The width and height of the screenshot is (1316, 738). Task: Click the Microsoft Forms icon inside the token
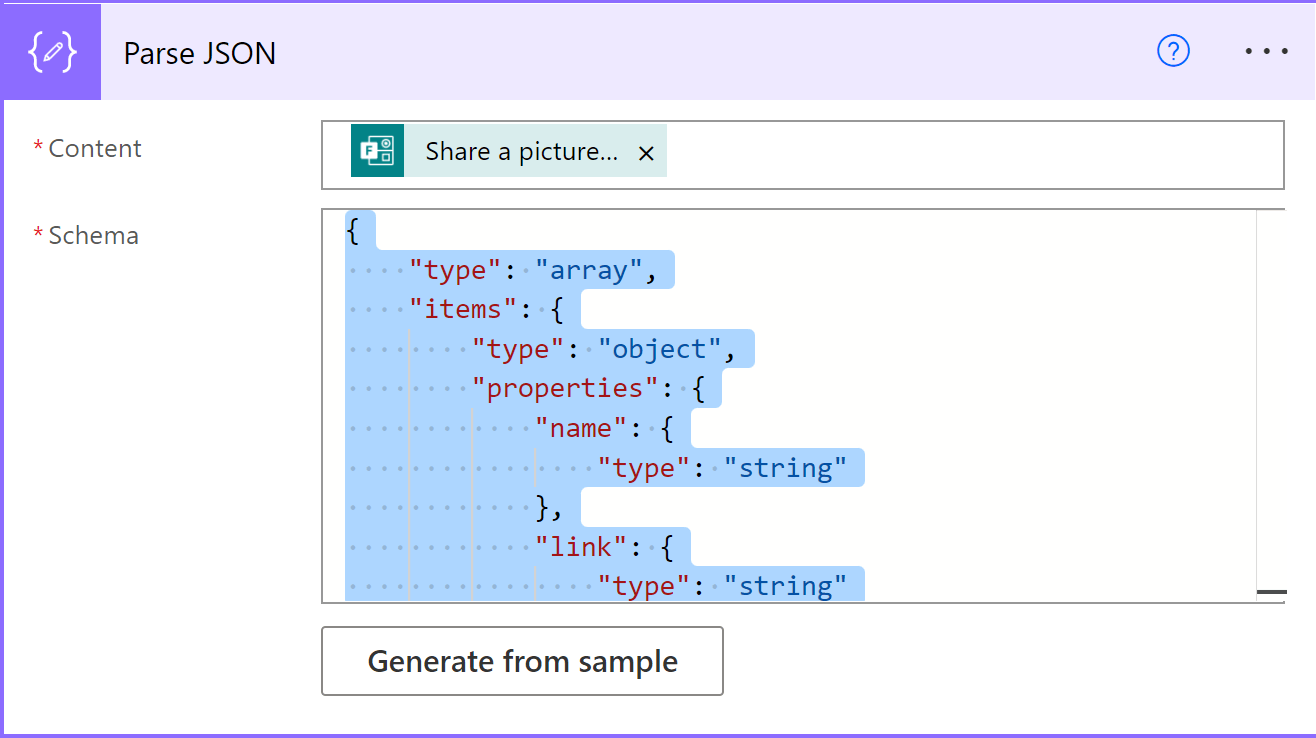coord(377,154)
